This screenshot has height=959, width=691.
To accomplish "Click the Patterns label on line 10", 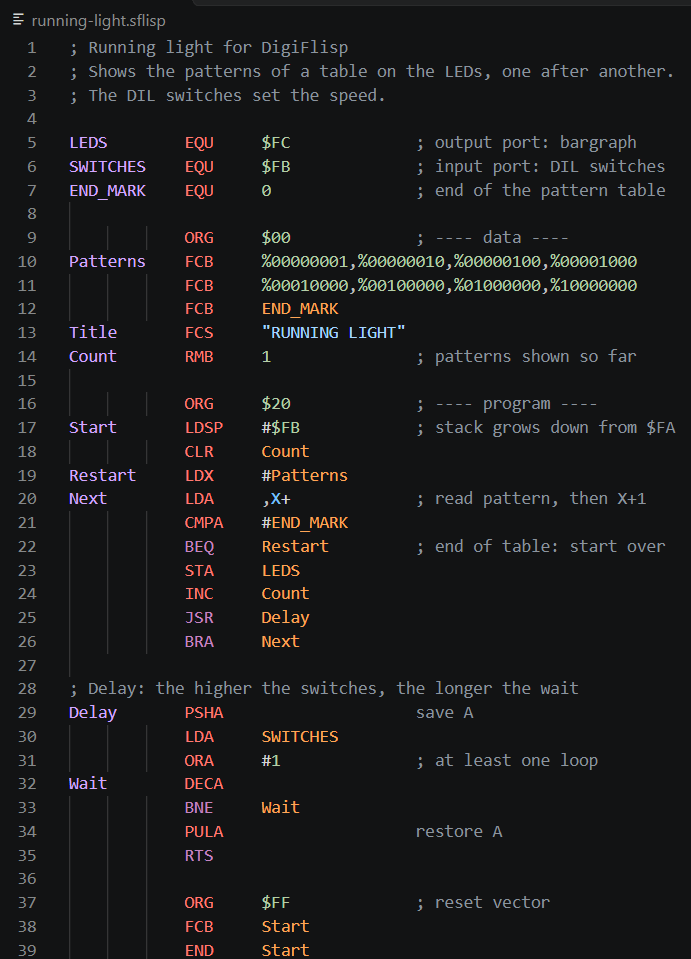I will 108,261.
